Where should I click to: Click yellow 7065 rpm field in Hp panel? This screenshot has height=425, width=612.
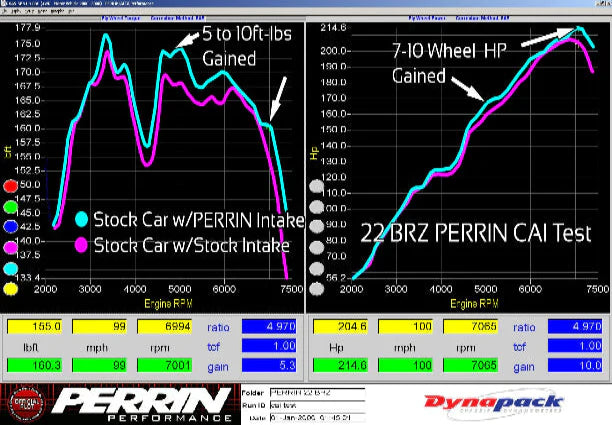click(x=470, y=326)
